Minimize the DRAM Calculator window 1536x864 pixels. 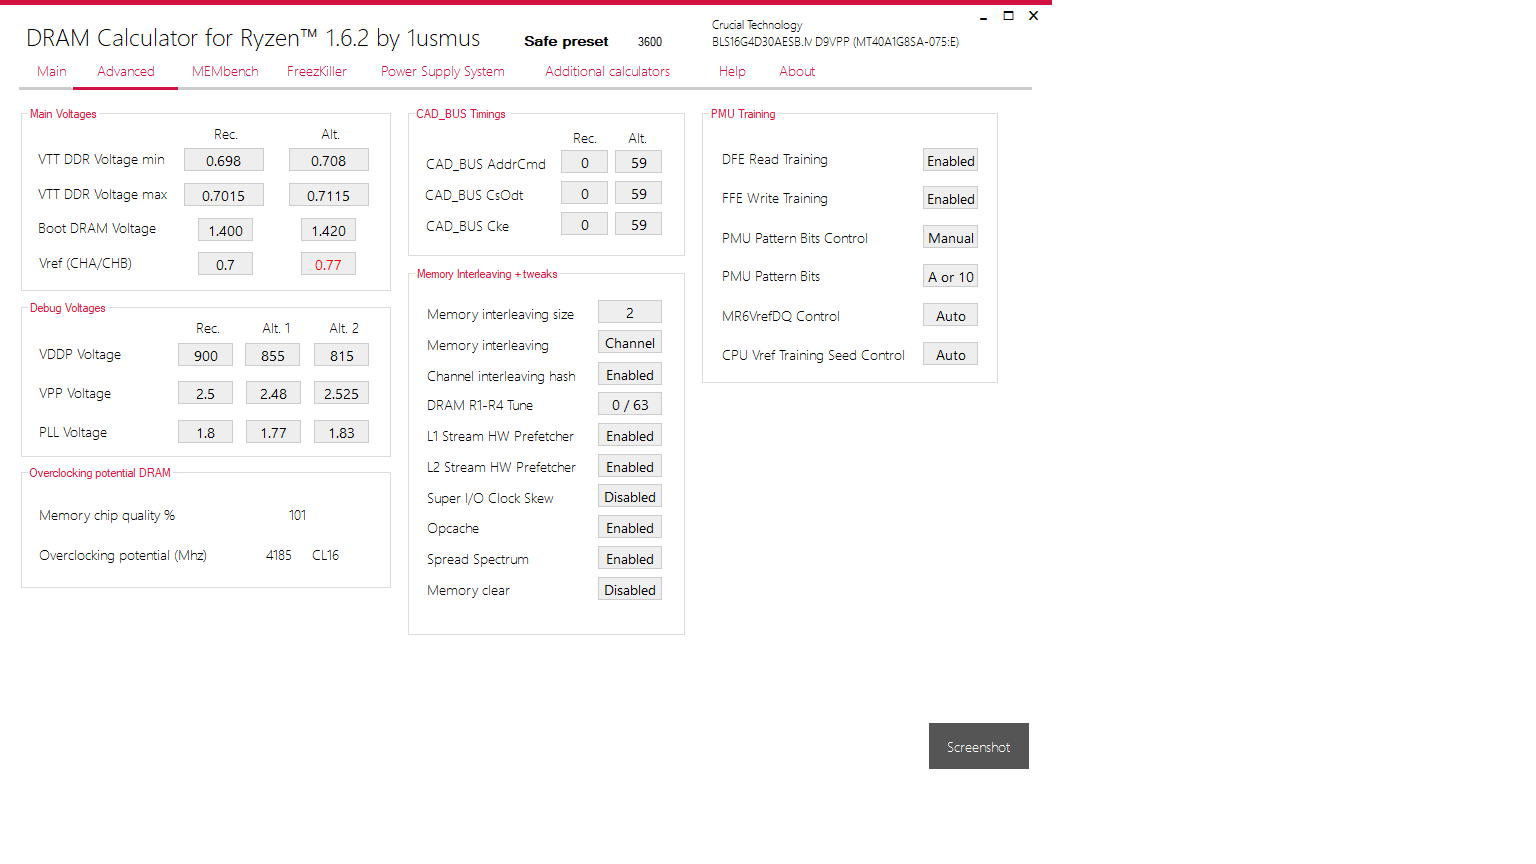pos(983,16)
